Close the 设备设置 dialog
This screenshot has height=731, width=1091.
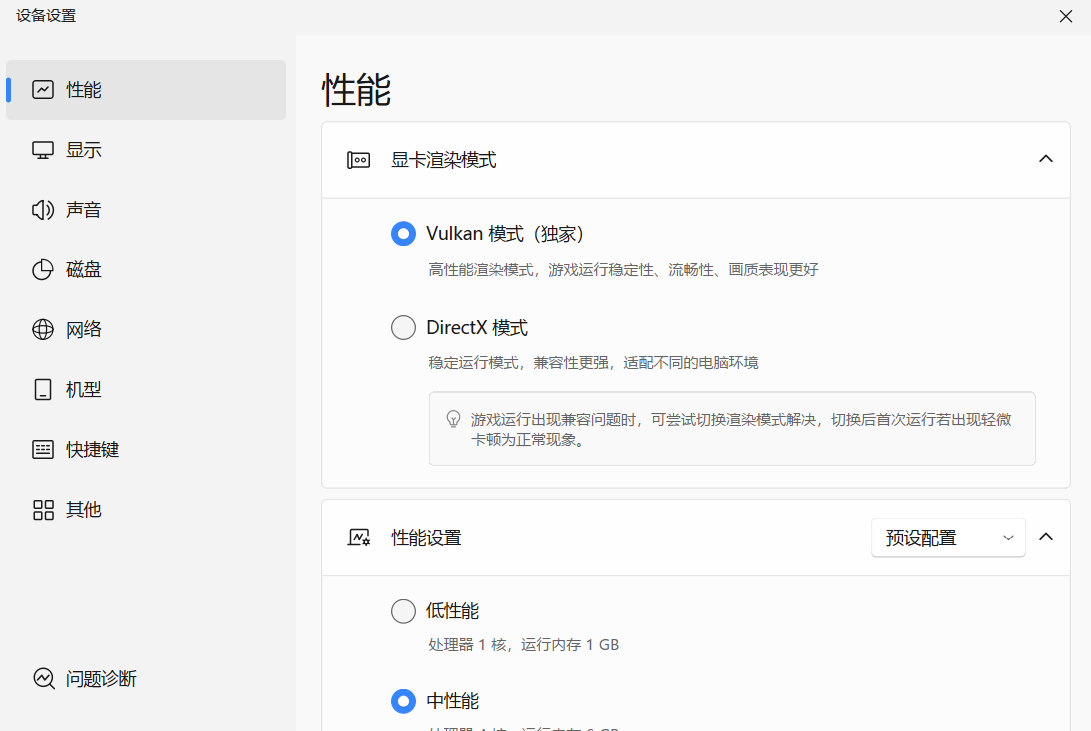click(1065, 16)
